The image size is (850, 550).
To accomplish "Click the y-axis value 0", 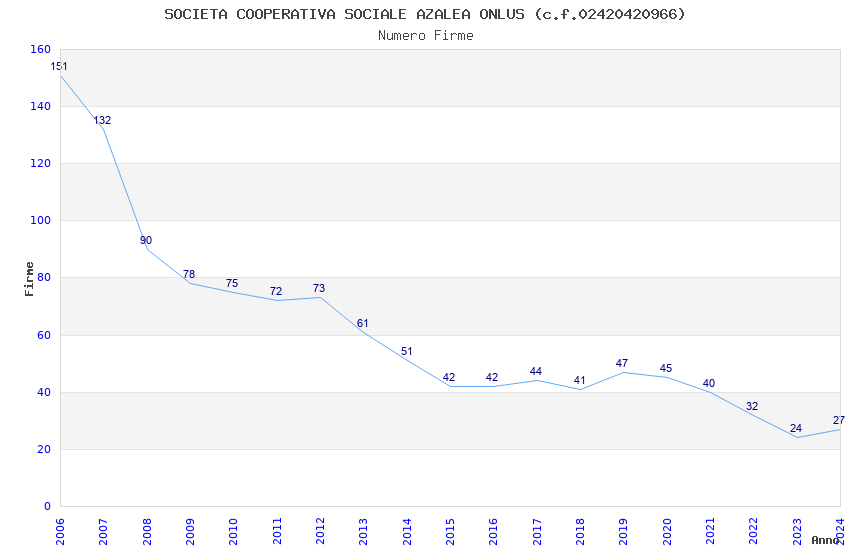I will point(47,506).
